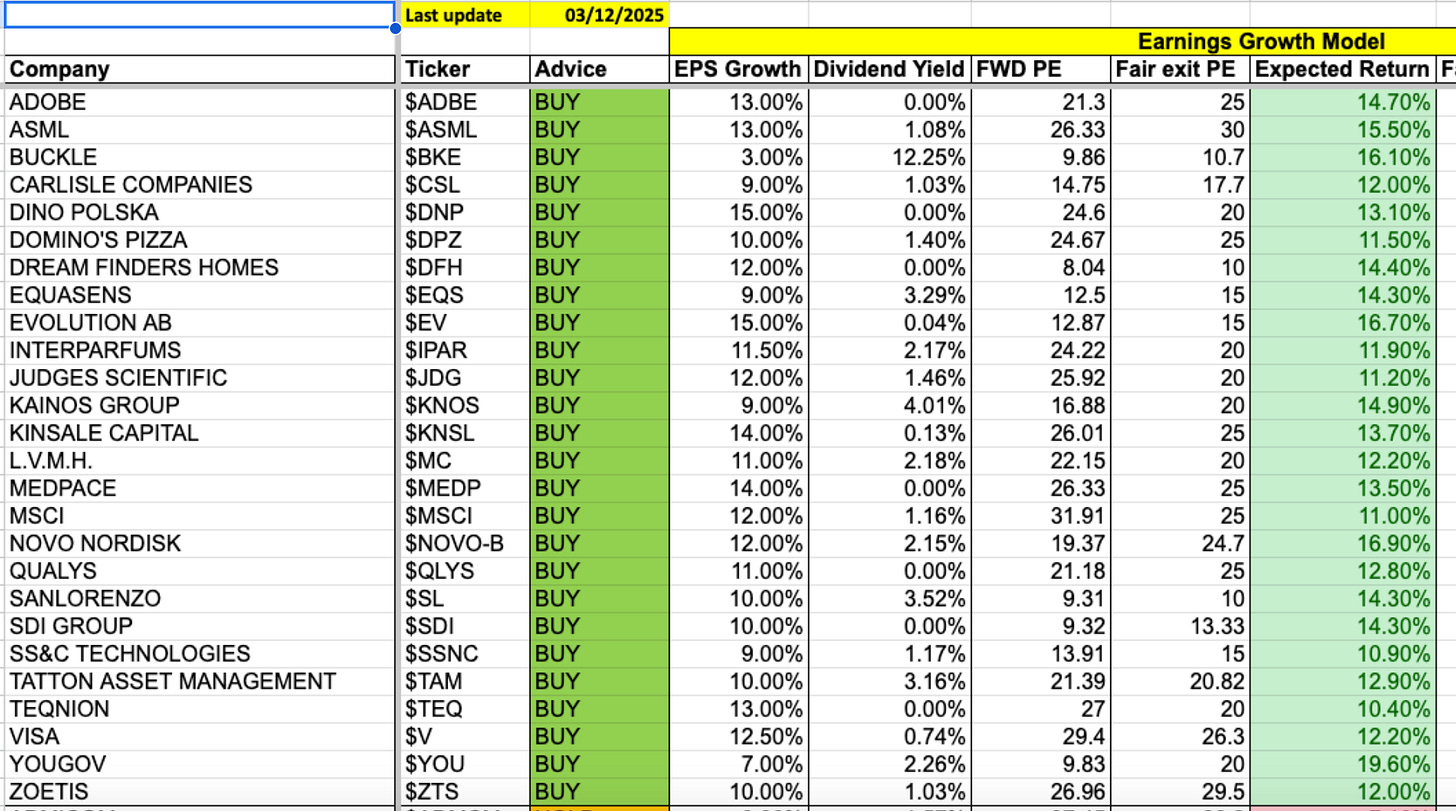
Task: Select DREAM FINDERS HOMES FWD PE 8.04
Action: [1040, 267]
